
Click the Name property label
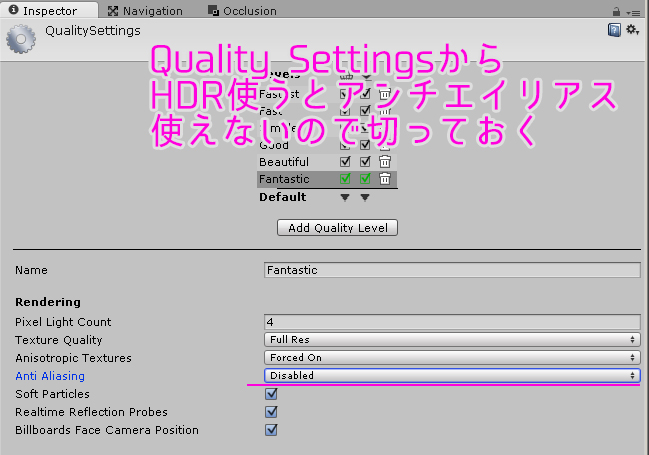[31, 270]
